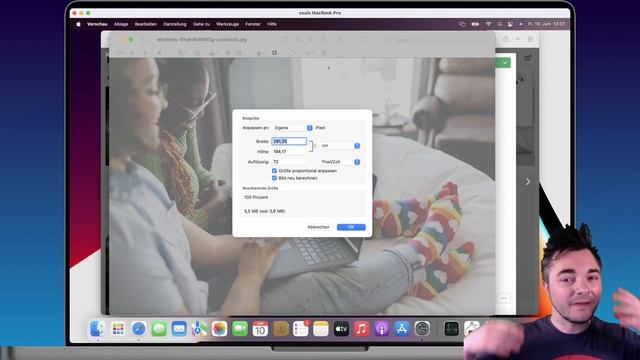This screenshot has width=640, height=360.
Task: Open Notes from the Dock
Action: 321,329
